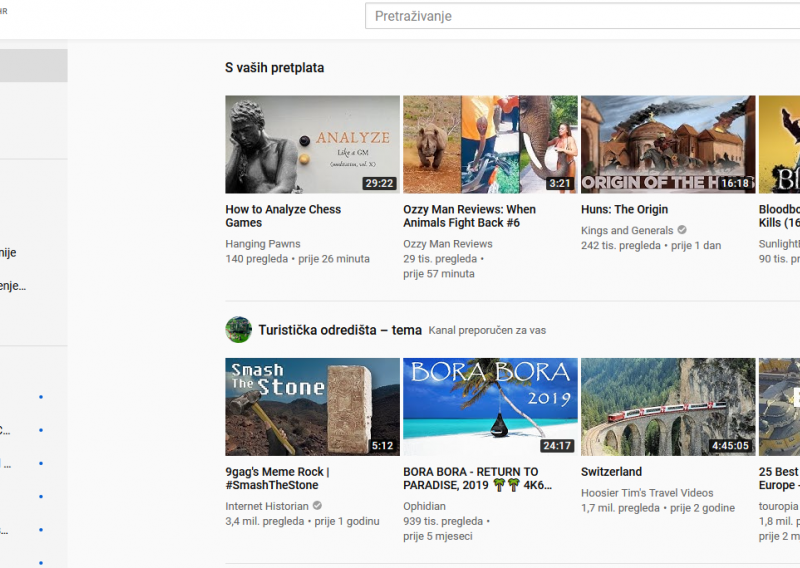Click the '242 tis. pregleda • prije 1 dan' text
800x568 pixels.
coord(651,245)
